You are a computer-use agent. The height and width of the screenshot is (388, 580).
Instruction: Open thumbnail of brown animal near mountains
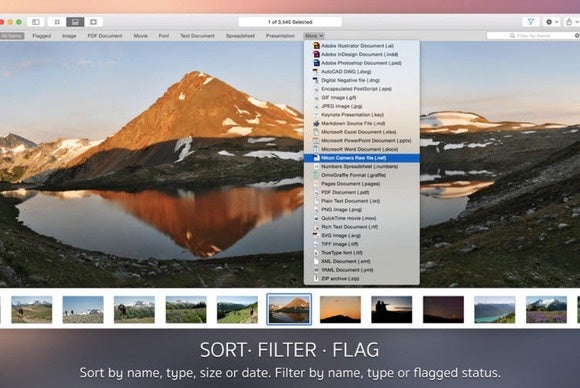(134, 310)
